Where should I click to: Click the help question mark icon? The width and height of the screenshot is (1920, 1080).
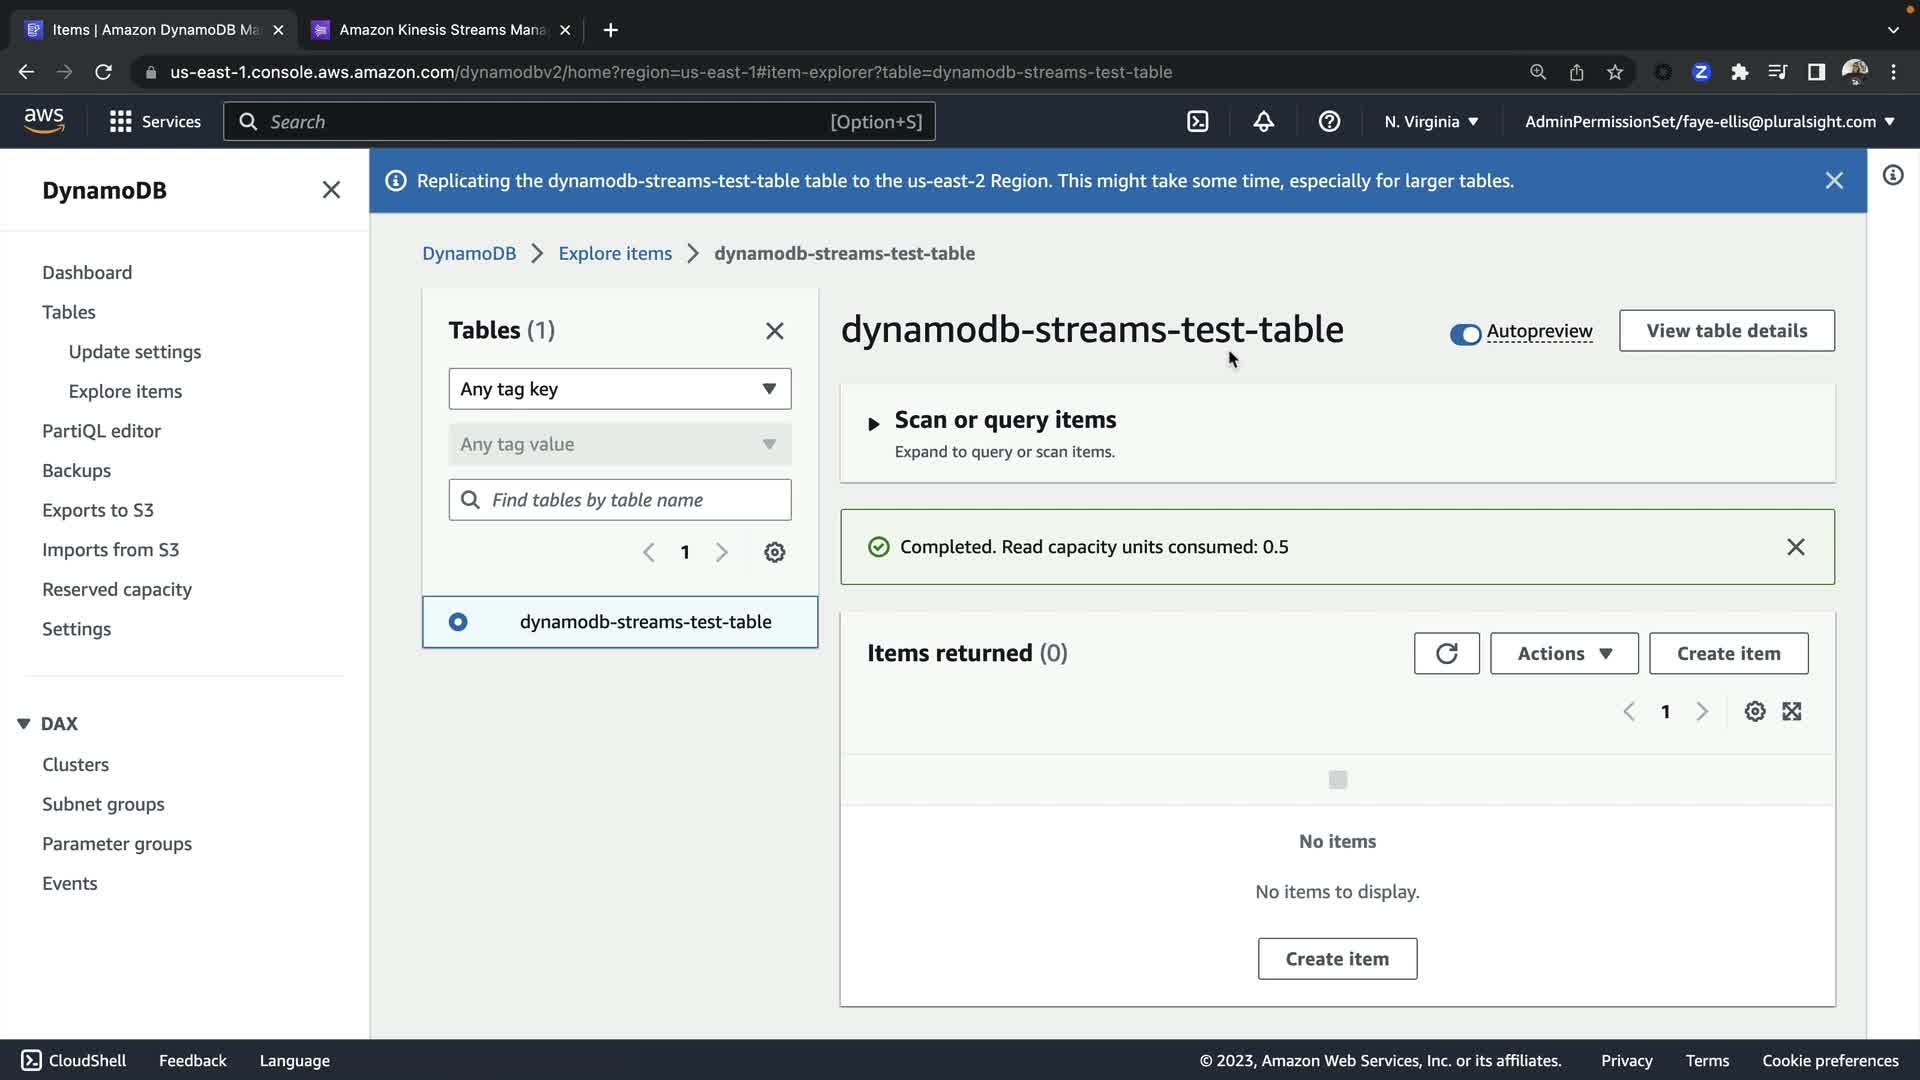coord(1329,122)
